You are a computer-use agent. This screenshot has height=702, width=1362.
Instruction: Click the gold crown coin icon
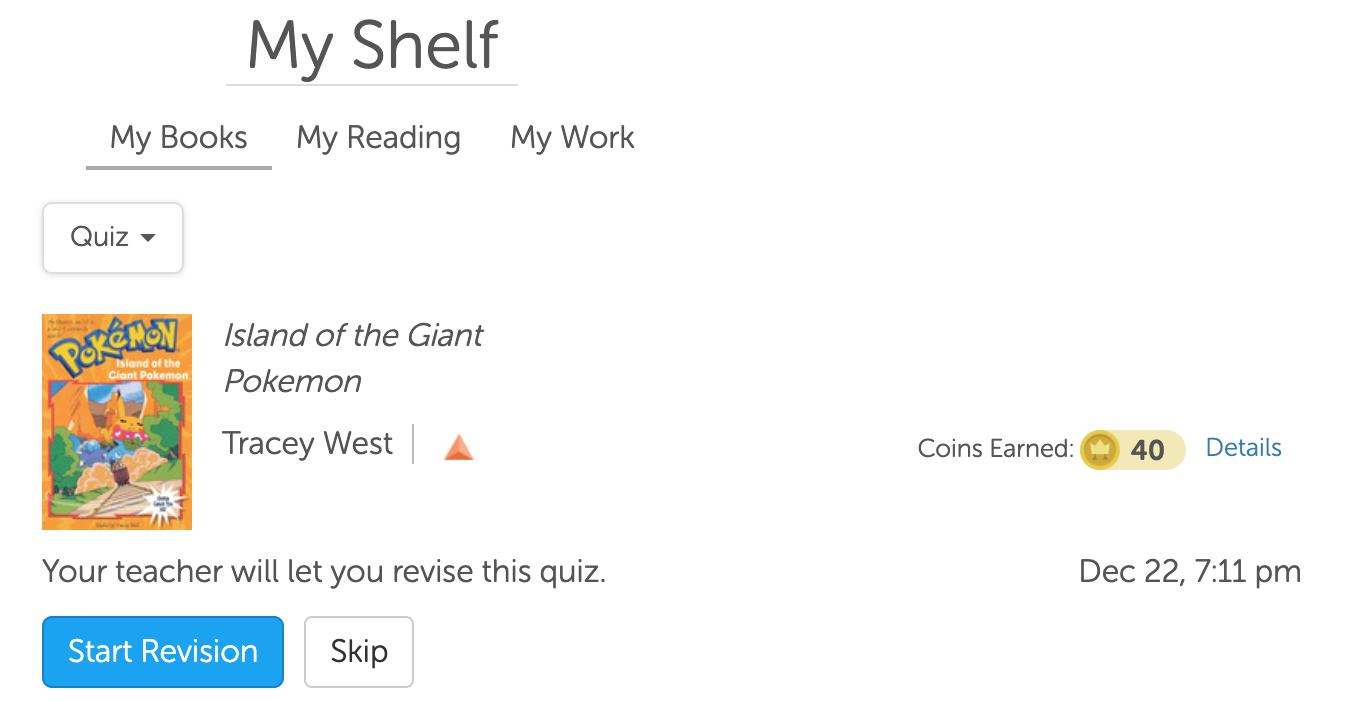point(1100,450)
